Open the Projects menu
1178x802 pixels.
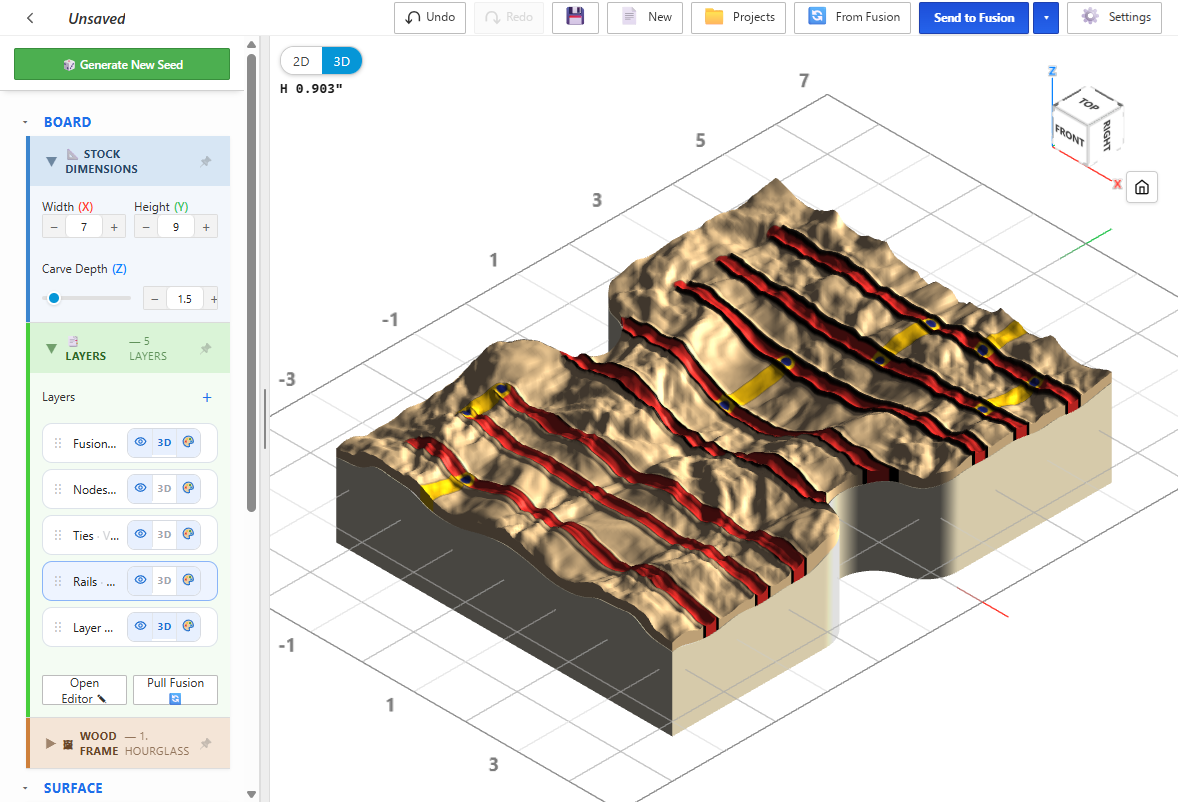[x=739, y=17]
